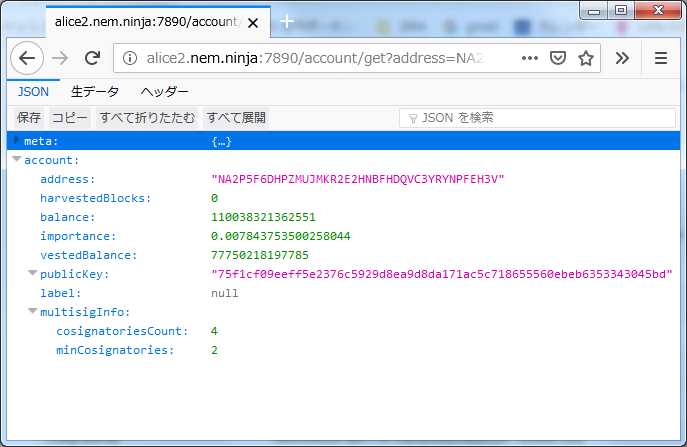Show more toolbar items chevron
Image resolution: width=687 pixels, height=447 pixels.
tap(622, 58)
